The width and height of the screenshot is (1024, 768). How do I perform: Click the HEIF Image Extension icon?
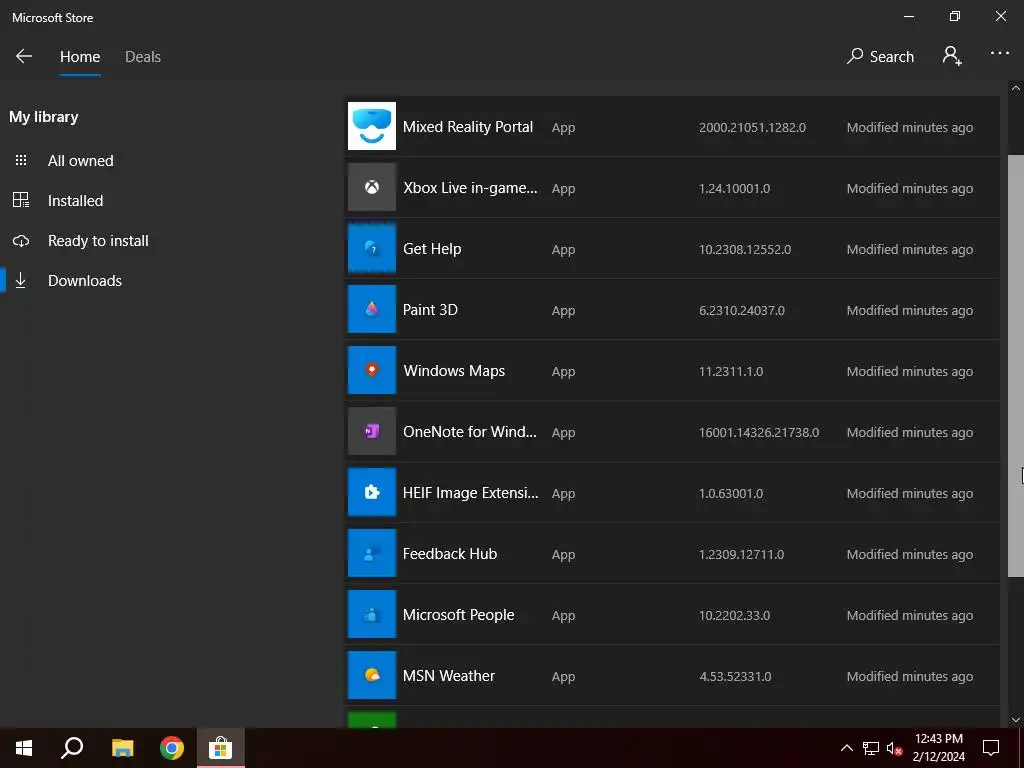click(372, 492)
